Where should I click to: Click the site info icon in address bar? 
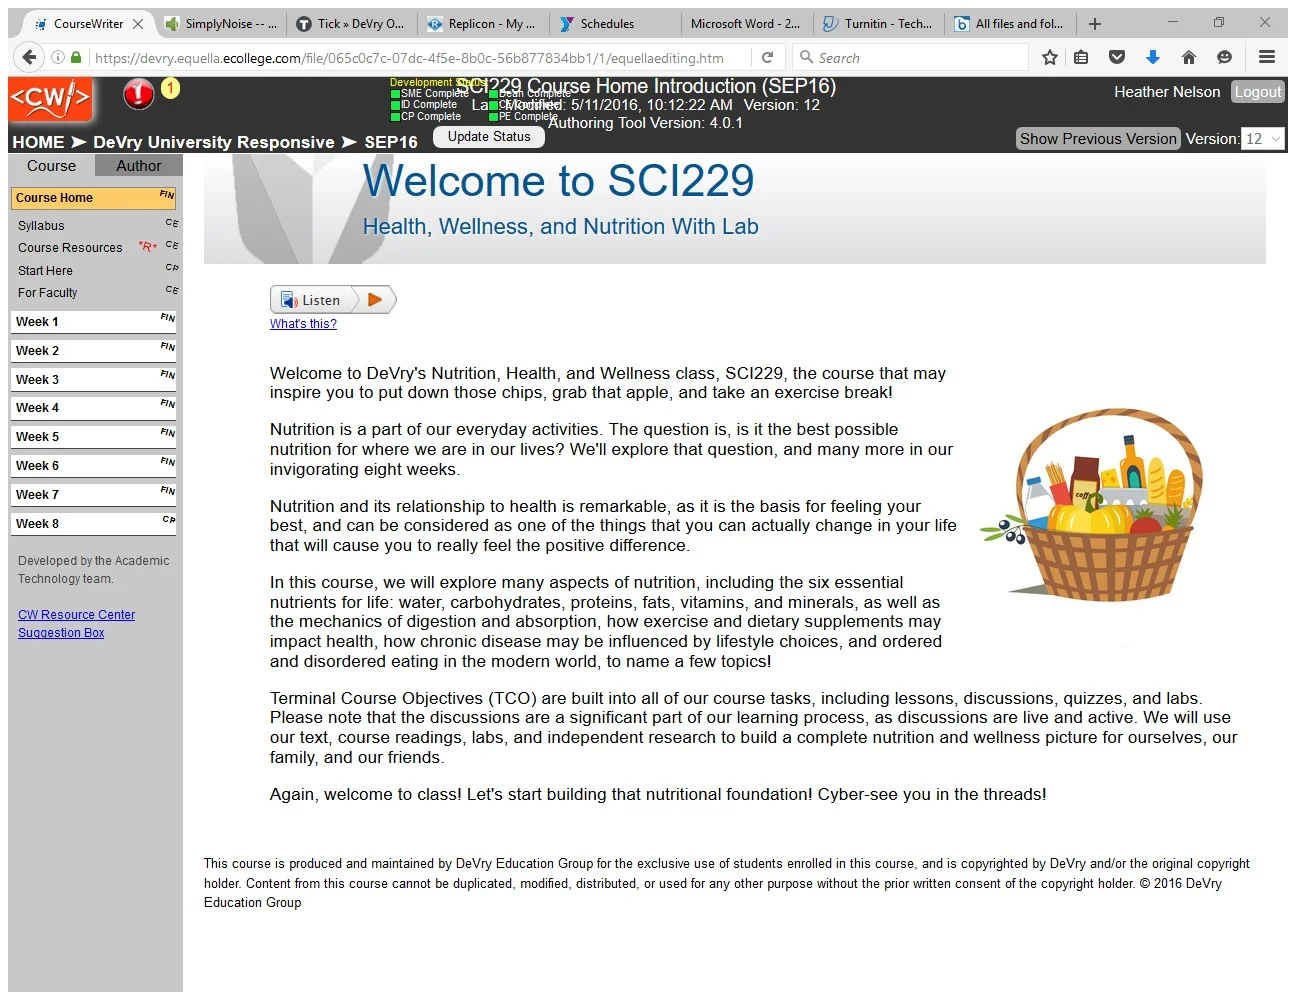[58, 57]
